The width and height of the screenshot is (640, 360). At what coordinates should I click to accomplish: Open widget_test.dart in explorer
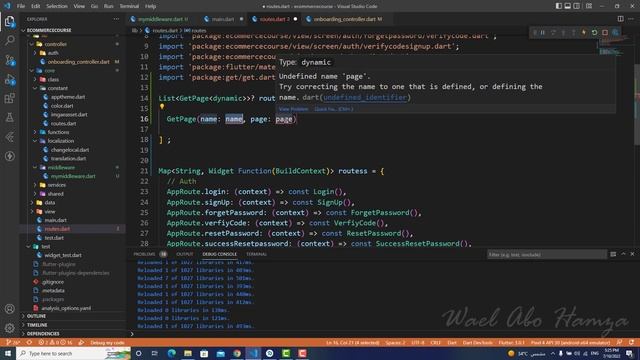[x=63, y=255]
